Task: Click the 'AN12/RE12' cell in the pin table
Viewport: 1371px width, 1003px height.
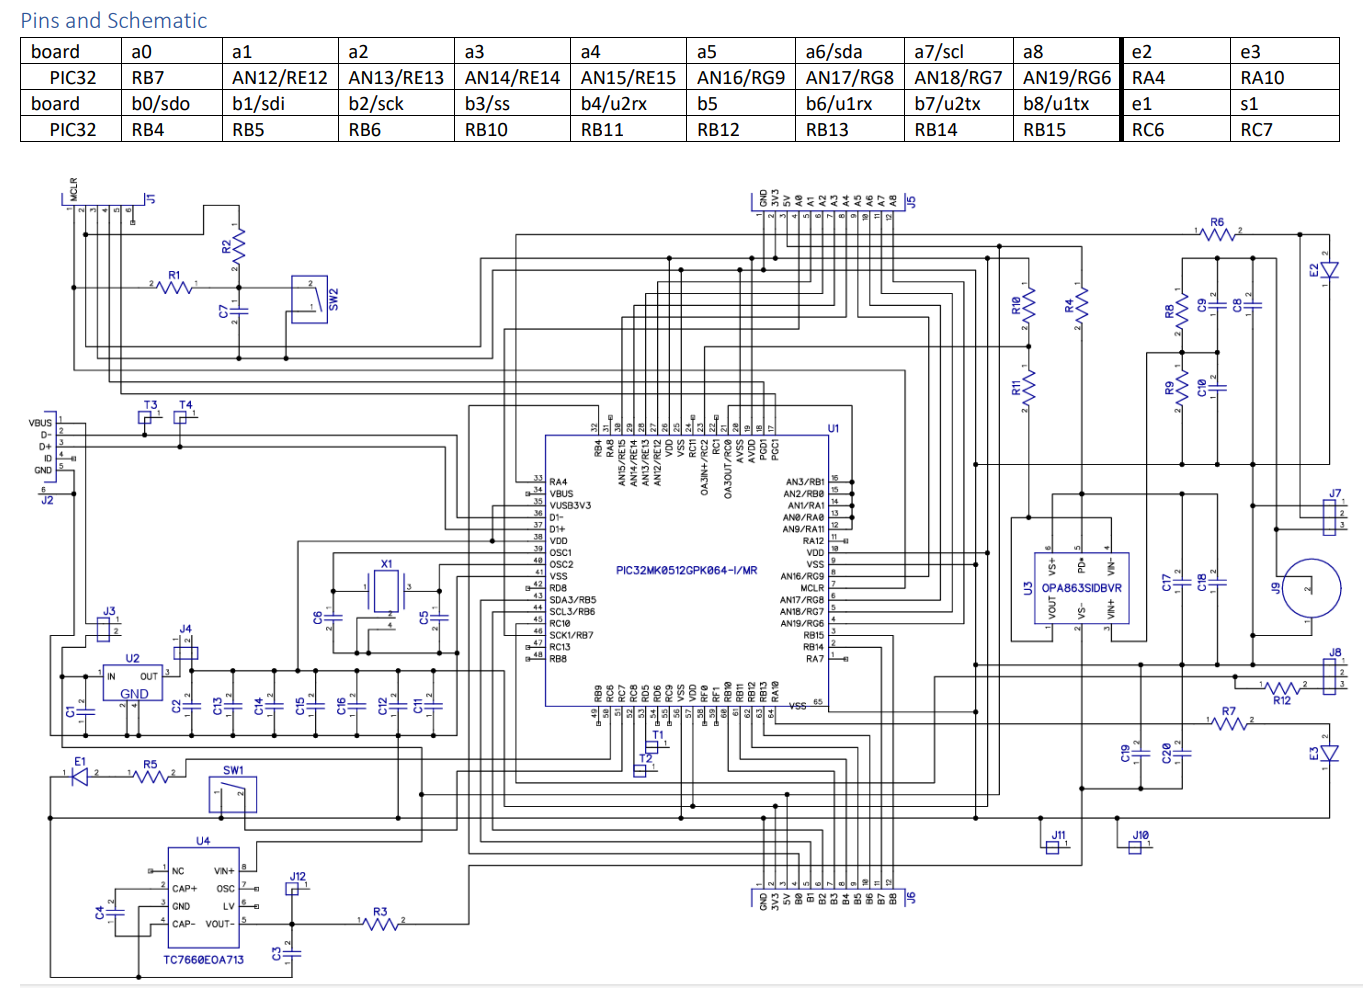Action: click(280, 77)
